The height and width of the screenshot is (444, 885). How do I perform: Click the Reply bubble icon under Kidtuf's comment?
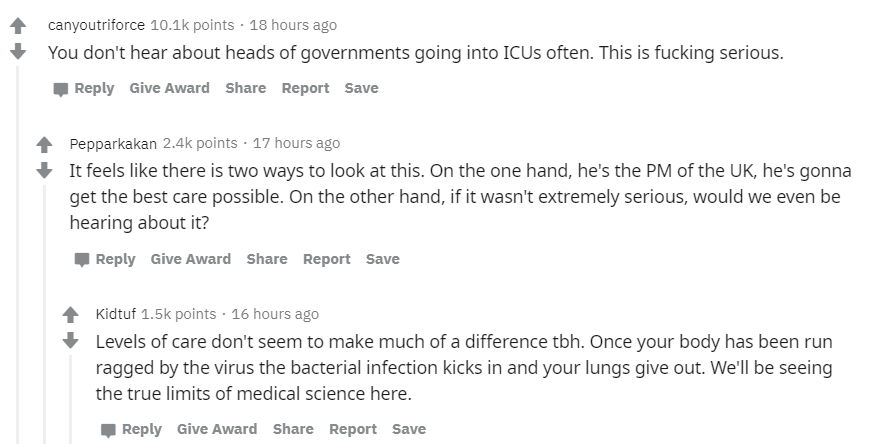click(108, 430)
